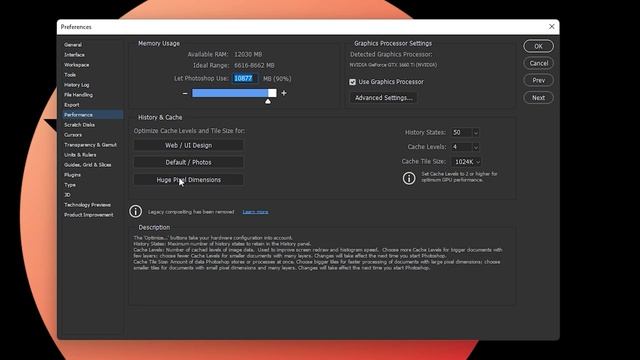This screenshot has height=360, width=640.
Task: Expand the Cache Levels dropdown arrow
Action: pyautogui.click(x=476, y=147)
